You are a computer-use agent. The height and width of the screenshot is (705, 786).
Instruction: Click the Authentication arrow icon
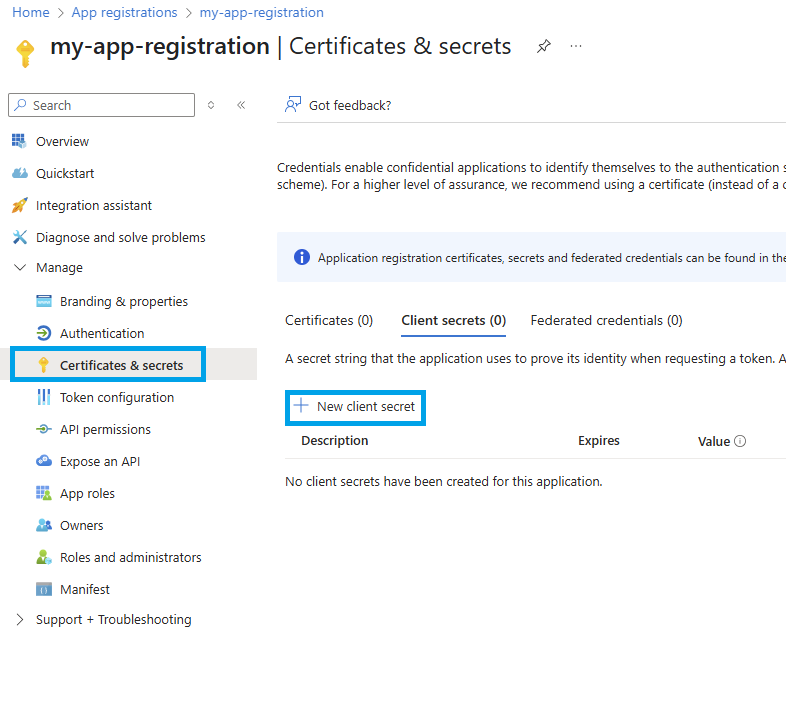tap(44, 333)
